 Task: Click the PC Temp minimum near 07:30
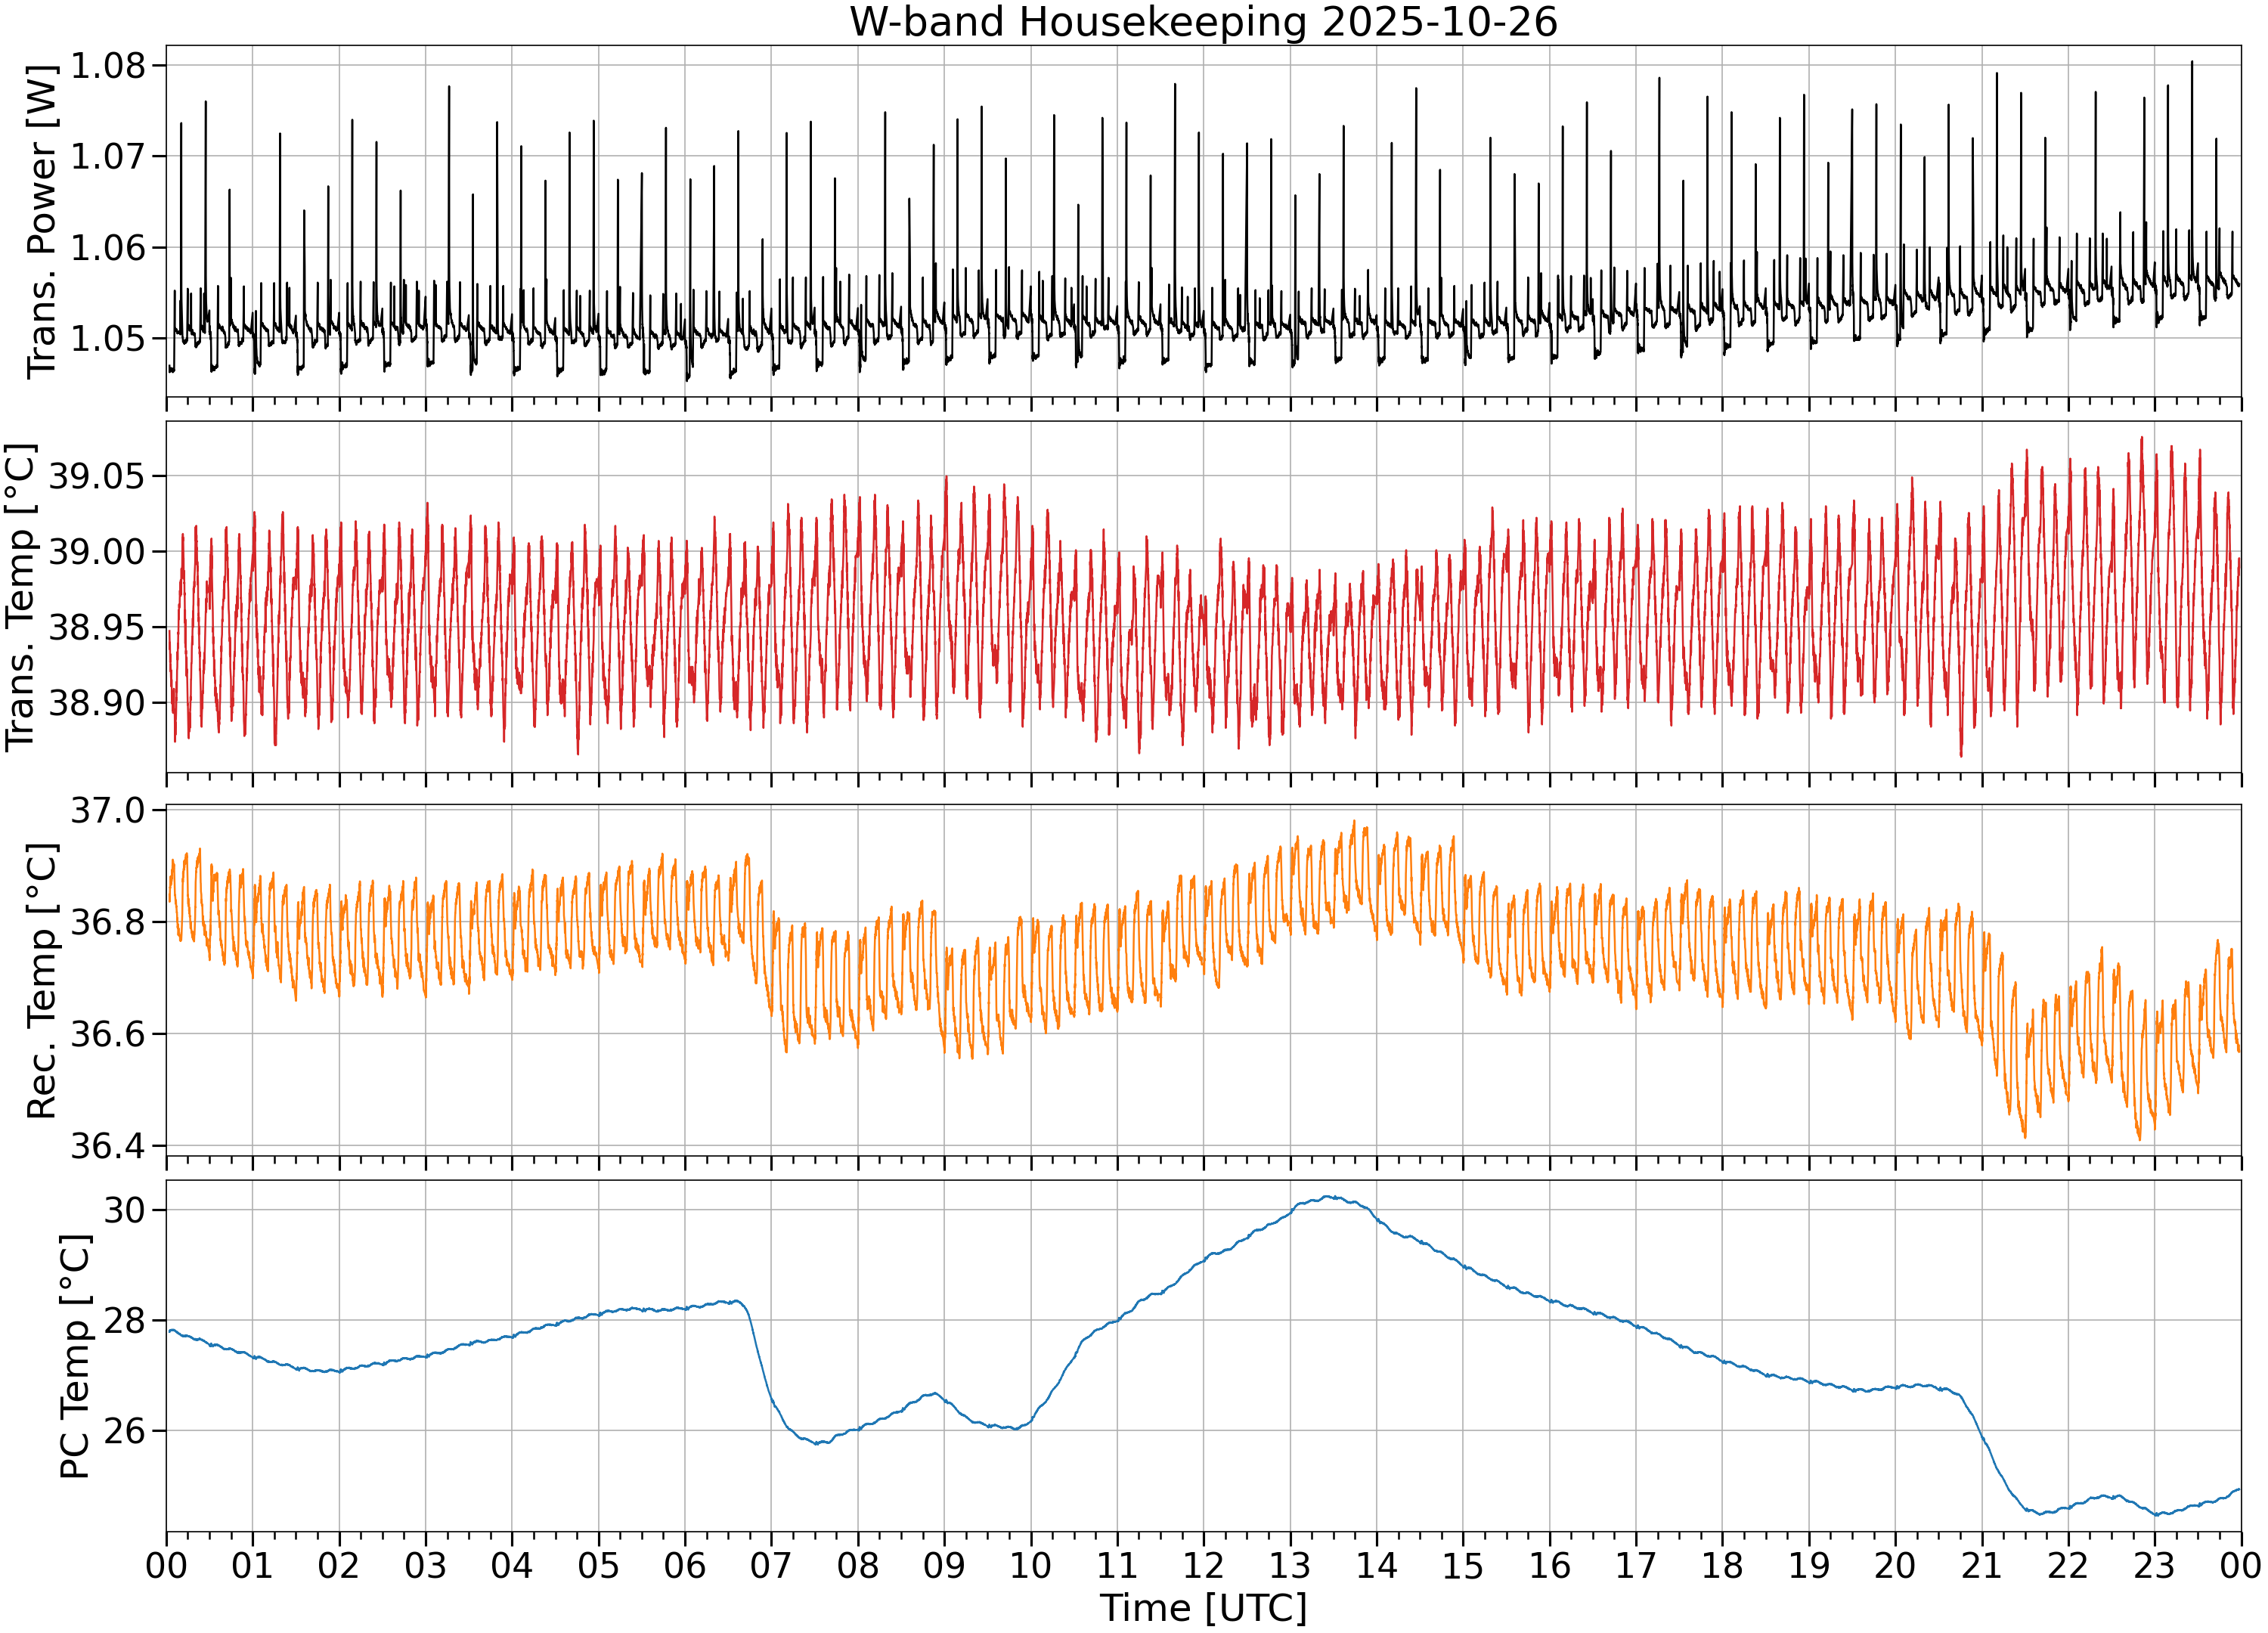pyautogui.click(x=818, y=1443)
